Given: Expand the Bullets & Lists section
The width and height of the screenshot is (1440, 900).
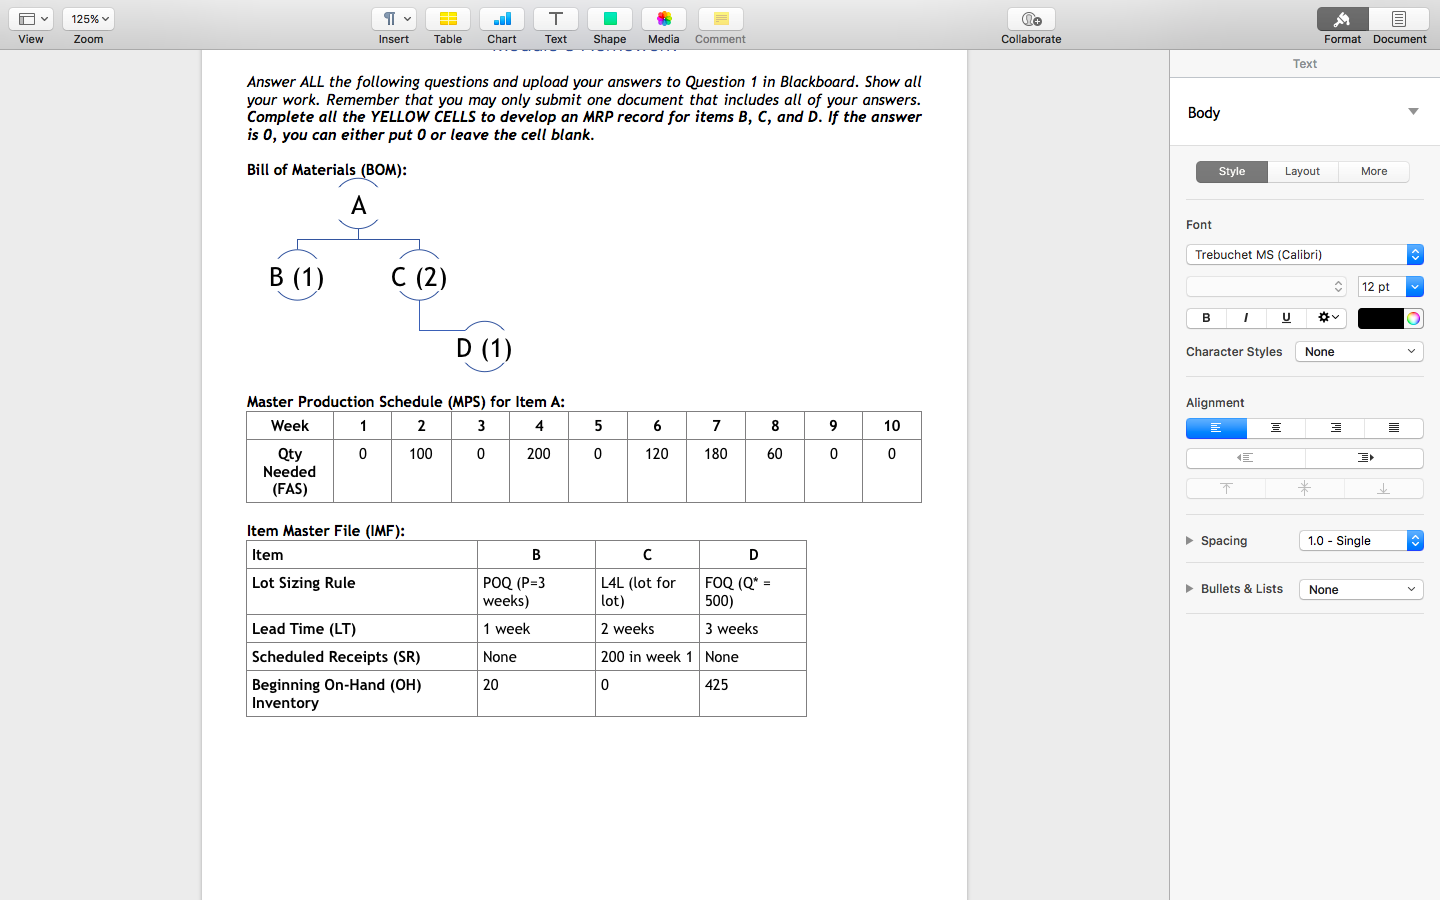Looking at the screenshot, I should (x=1190, y=589).
